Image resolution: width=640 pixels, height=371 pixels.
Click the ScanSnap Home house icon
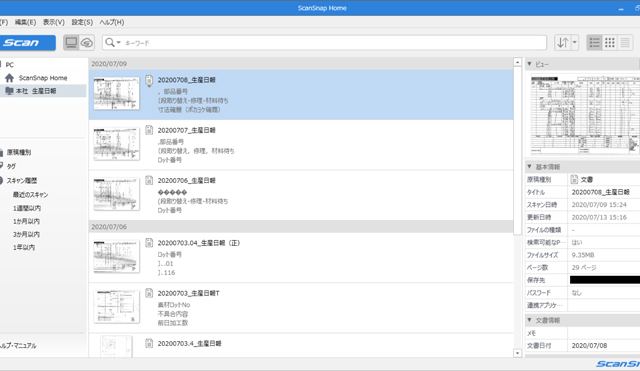point(9,78)
